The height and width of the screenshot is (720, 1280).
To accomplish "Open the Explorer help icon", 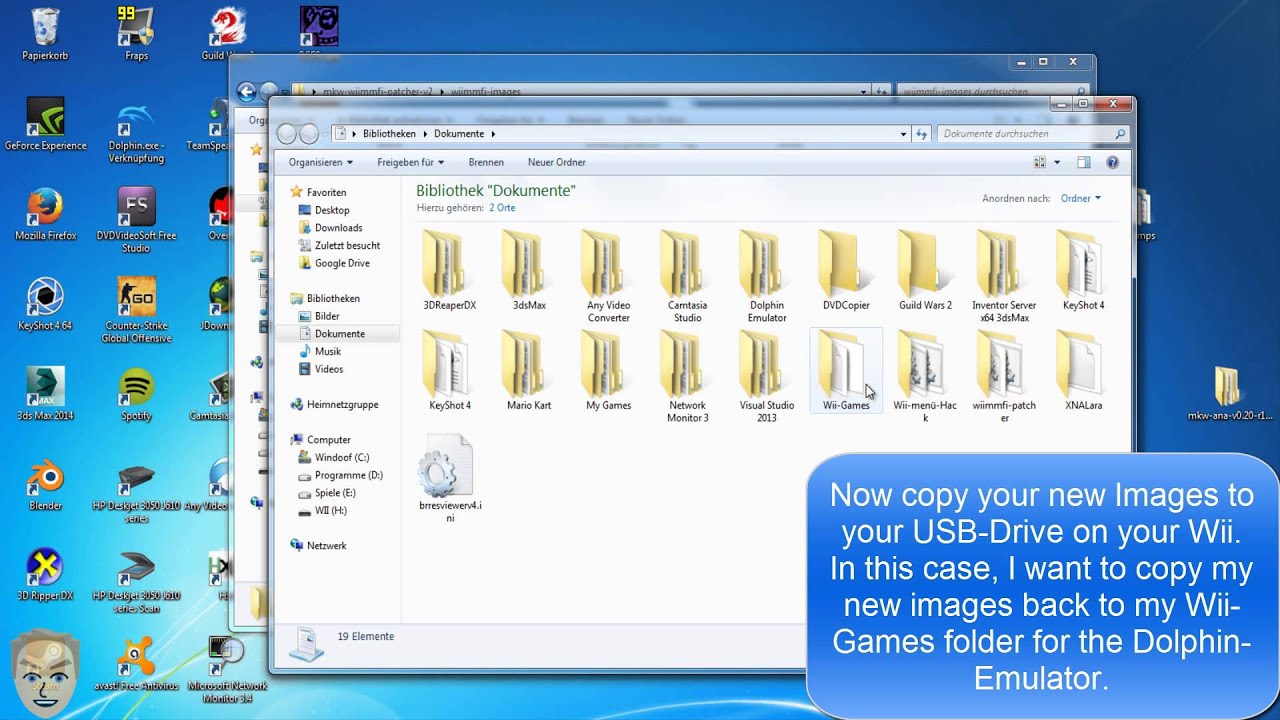I will pos(1112,162).
